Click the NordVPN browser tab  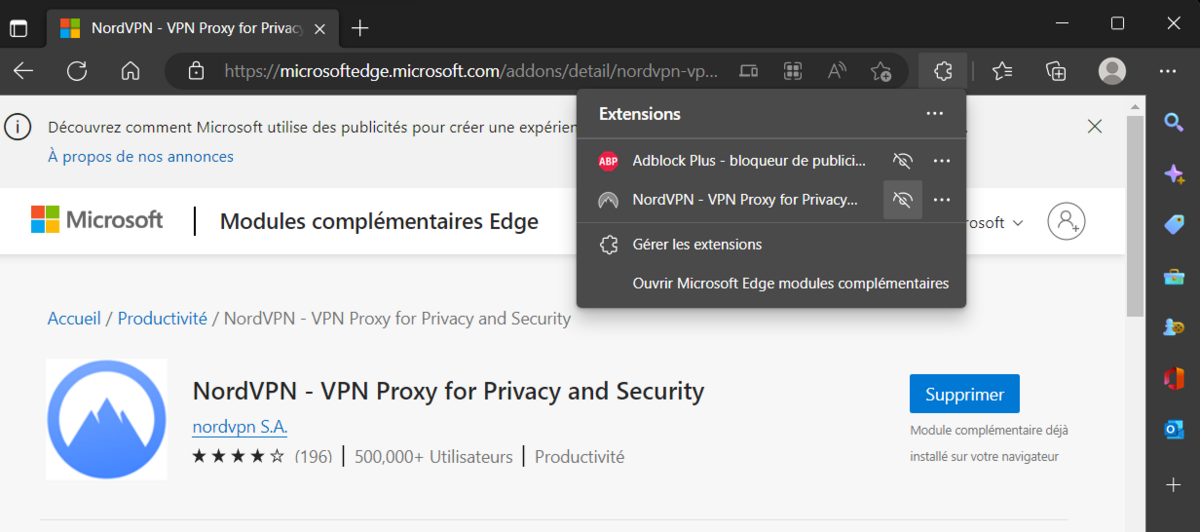click(x=192, y=27)
